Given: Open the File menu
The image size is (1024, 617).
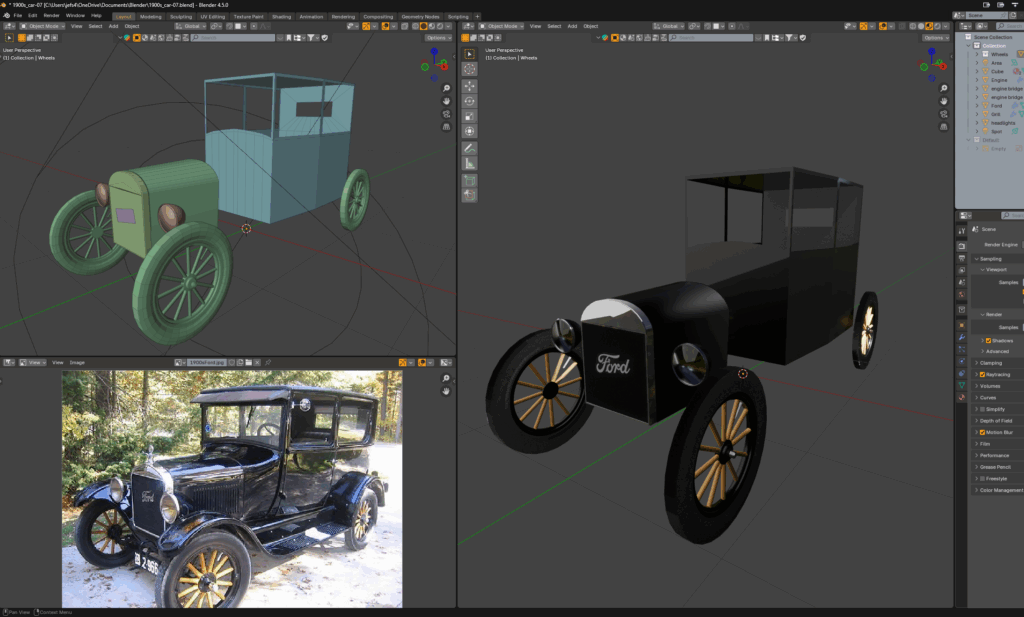Looking at the screenshot, I should coord(18,16).
